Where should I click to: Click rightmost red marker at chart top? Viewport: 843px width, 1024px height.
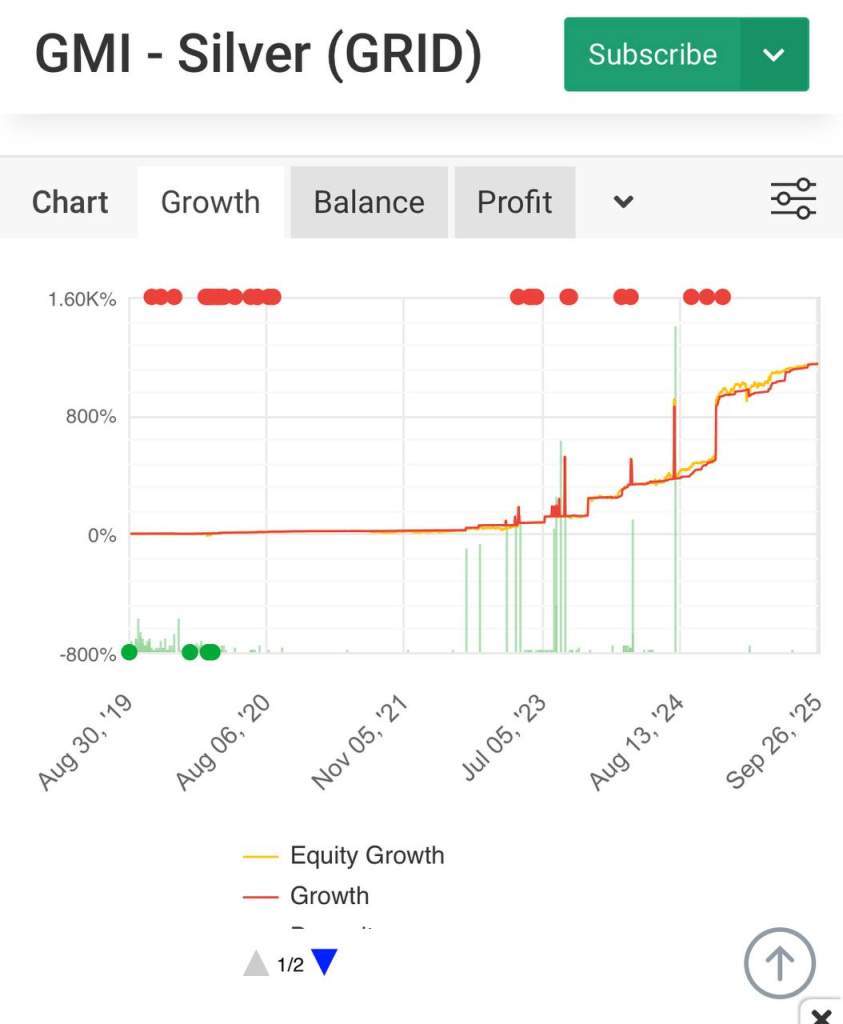click(723, 296)
